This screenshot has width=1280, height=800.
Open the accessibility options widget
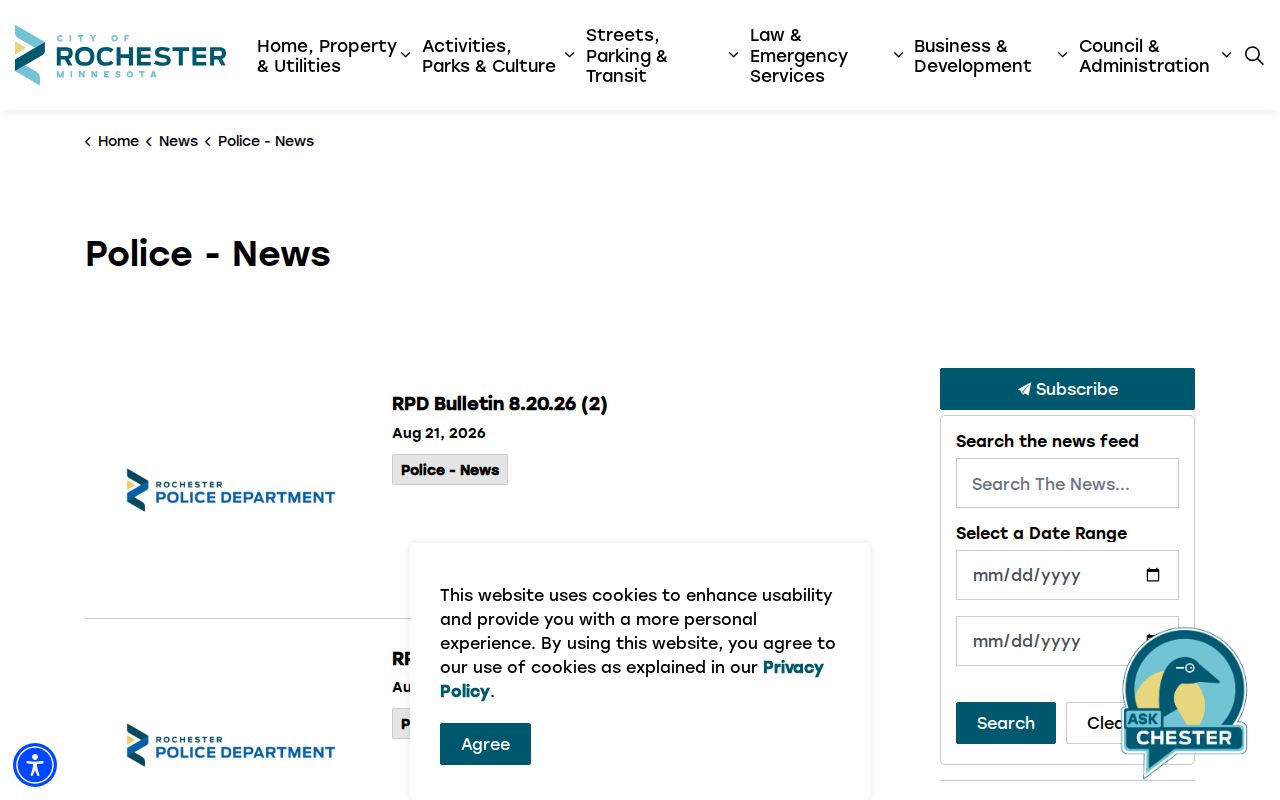coord(35,765)
